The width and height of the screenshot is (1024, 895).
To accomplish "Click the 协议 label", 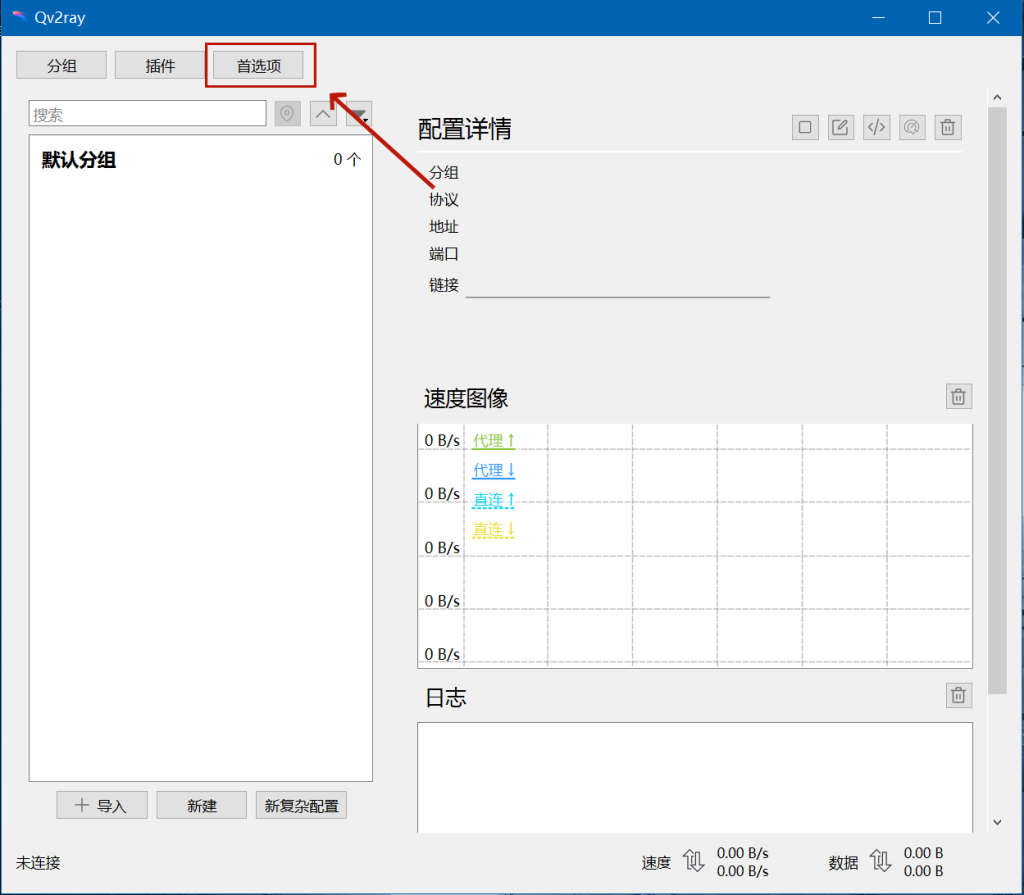I will click(444, 200).
